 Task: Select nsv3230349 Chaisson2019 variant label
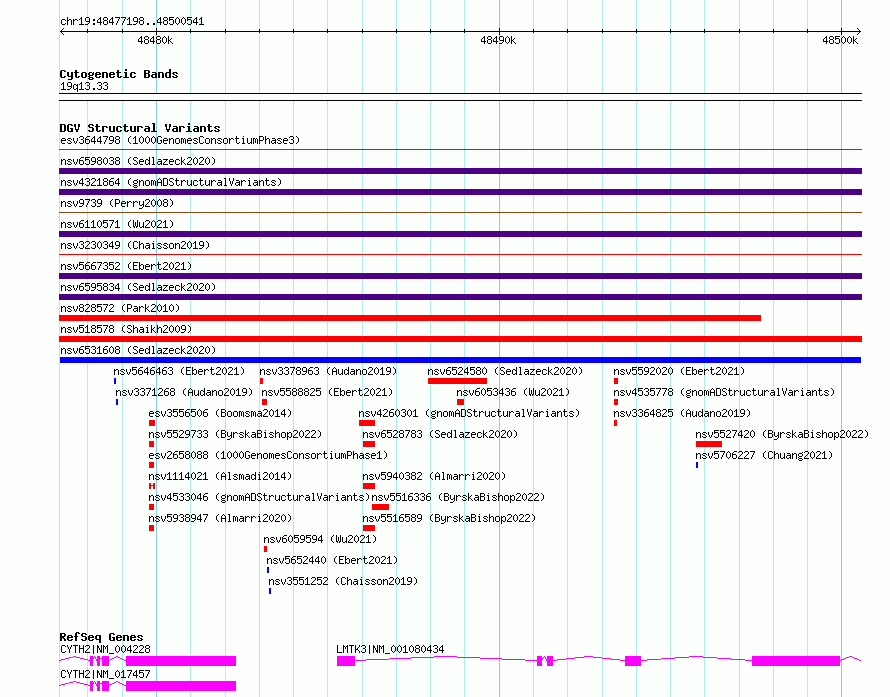click(x=135, y=245)
